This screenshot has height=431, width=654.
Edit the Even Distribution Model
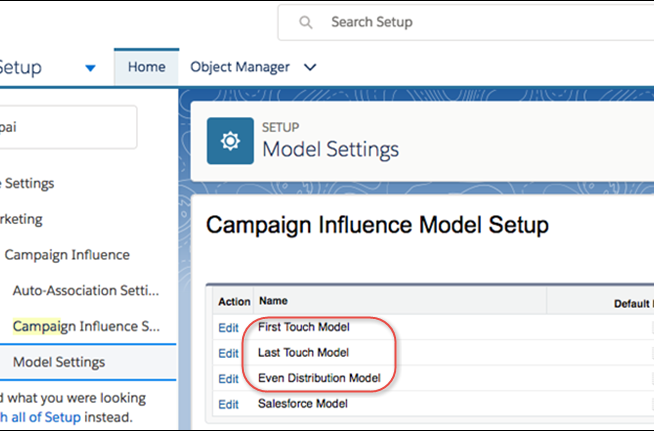pyautogui.click(x=228, y=379)
